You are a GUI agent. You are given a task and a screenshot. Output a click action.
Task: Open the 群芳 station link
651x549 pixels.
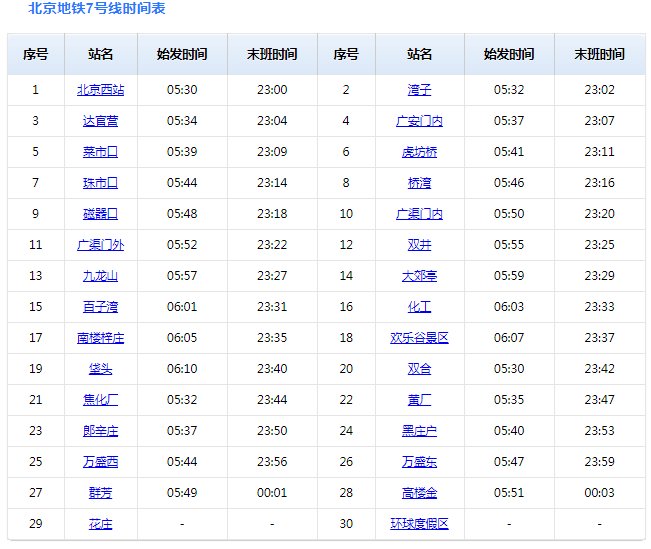tap(100, 493)
